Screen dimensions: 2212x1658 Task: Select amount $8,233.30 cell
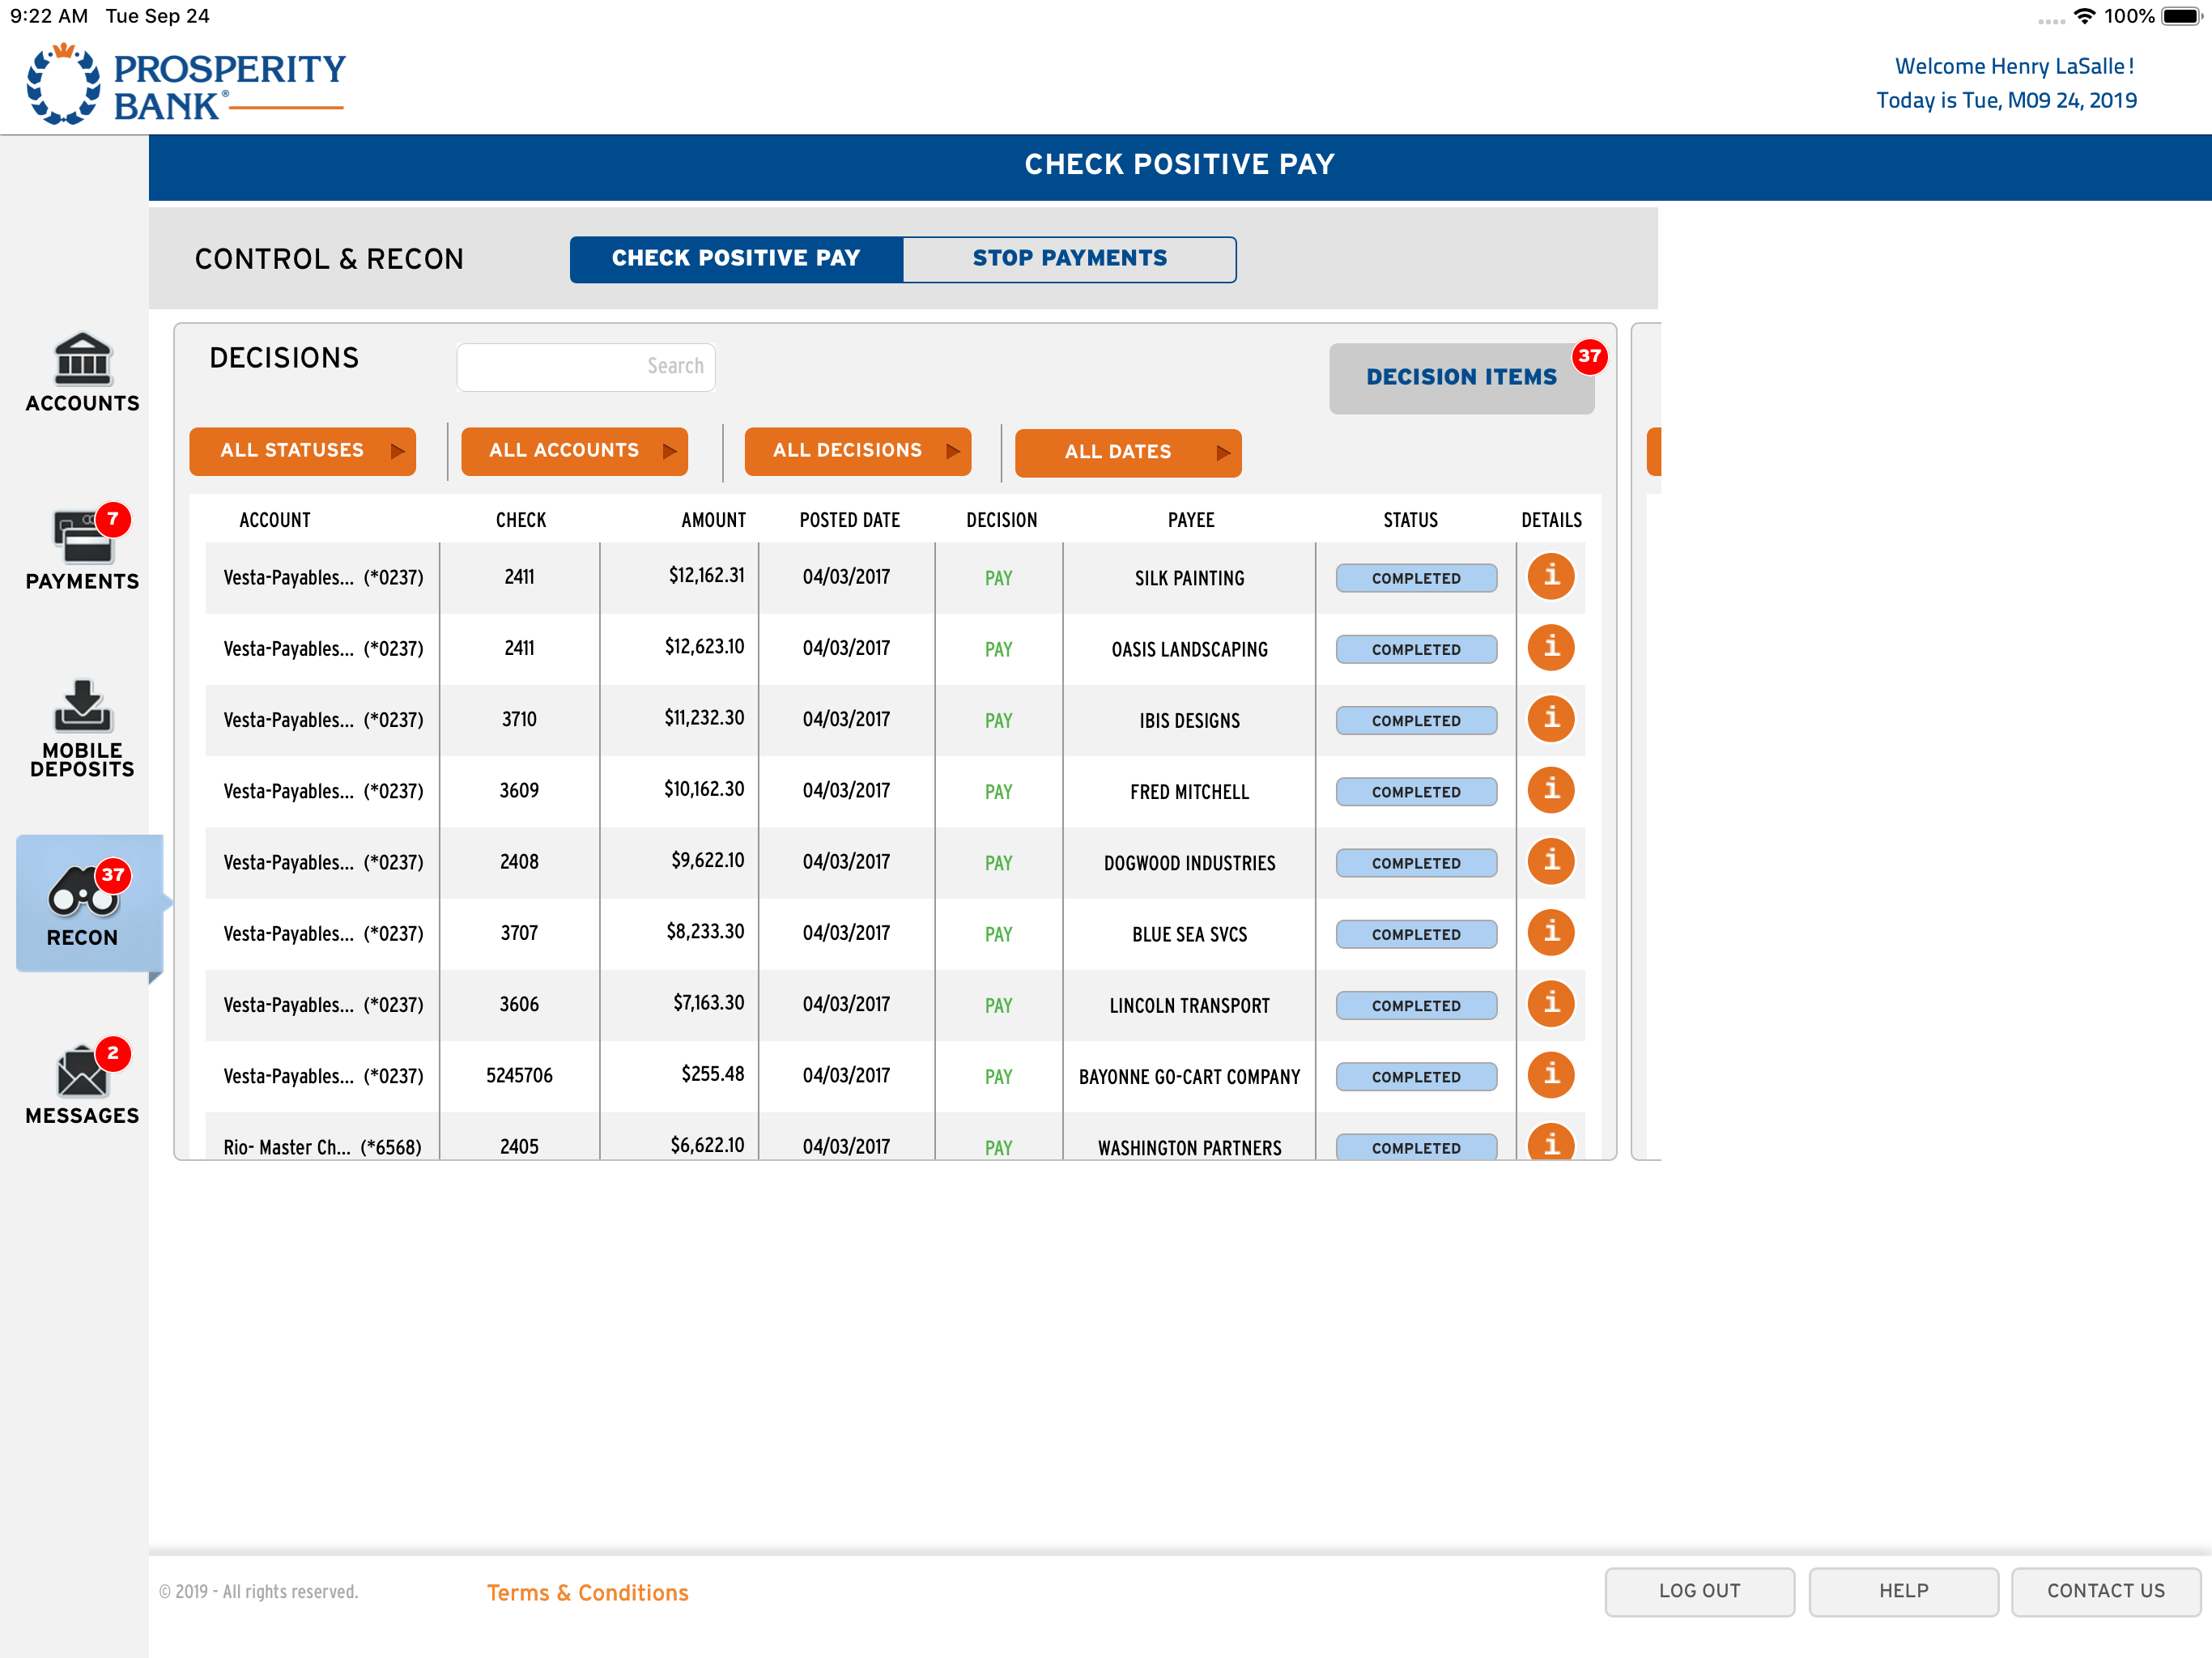706,931
